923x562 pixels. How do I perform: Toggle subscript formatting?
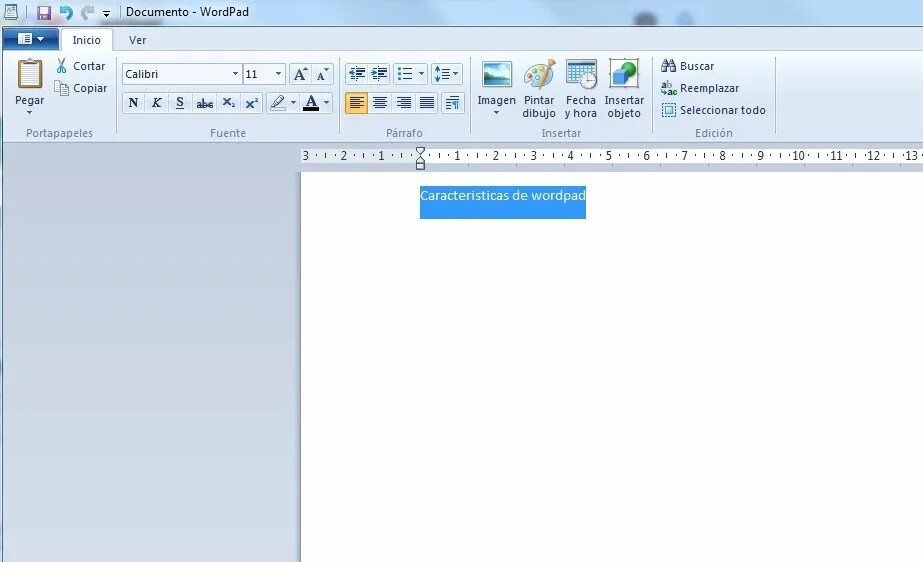(x=228, y=103)
